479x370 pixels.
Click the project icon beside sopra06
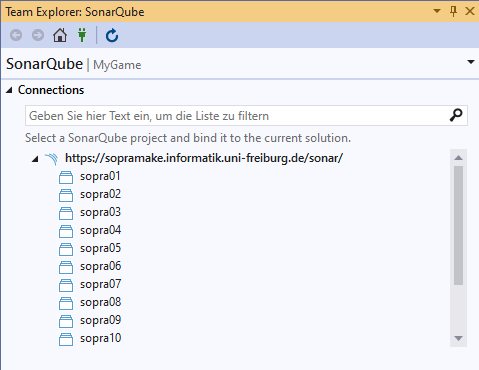coord(66,267)
